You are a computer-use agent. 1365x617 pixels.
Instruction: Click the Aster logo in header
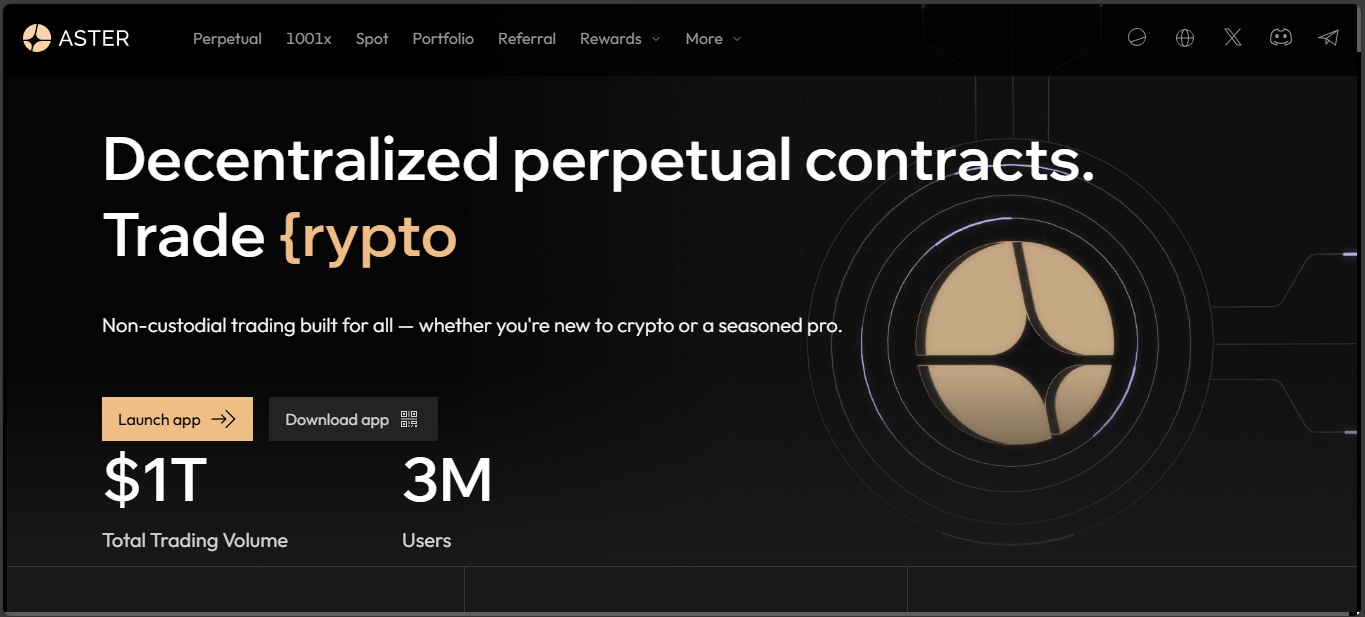coord(76,39)
